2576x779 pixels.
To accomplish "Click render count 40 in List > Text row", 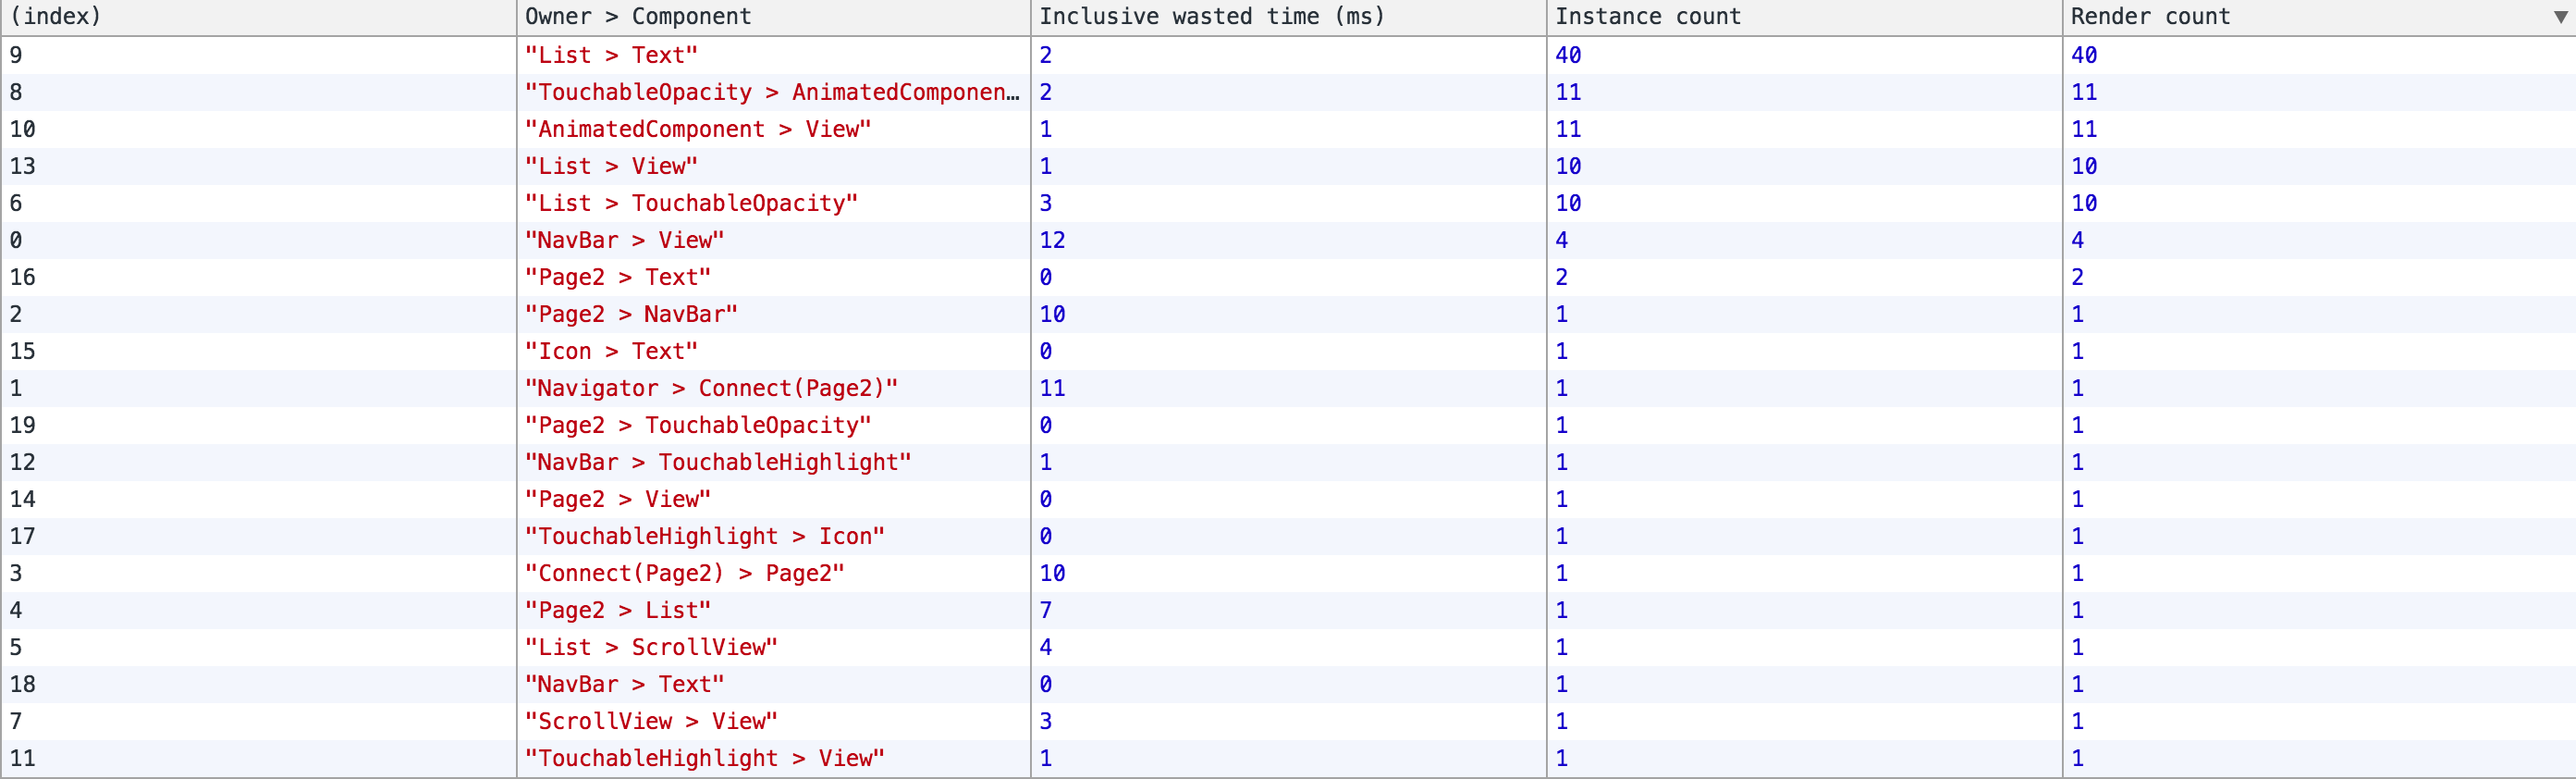I will point(2084,55).
